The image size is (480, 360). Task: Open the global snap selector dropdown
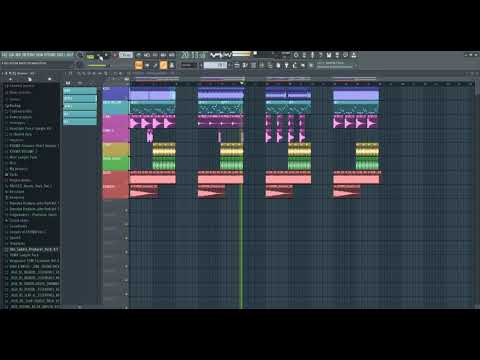click(x=189, y=65)
